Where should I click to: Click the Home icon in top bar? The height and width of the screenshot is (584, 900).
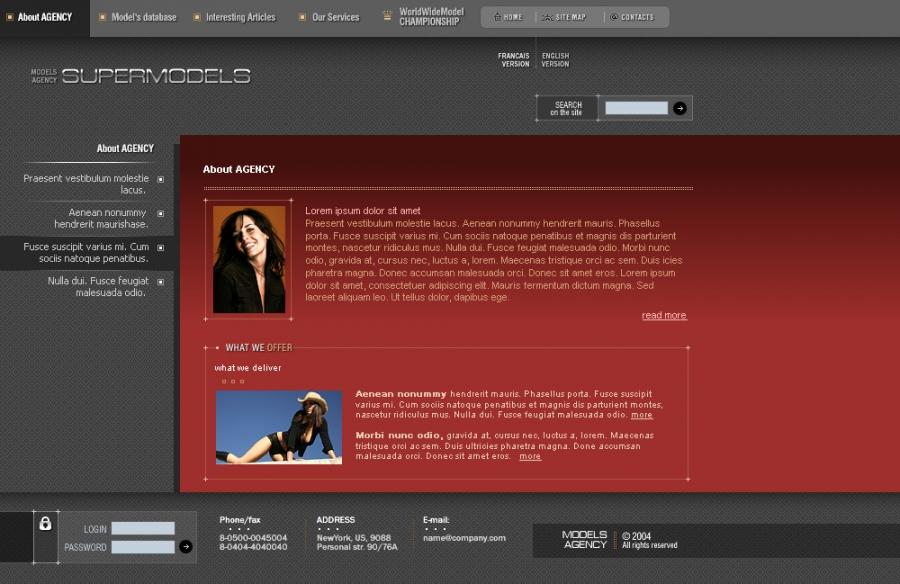497,17
